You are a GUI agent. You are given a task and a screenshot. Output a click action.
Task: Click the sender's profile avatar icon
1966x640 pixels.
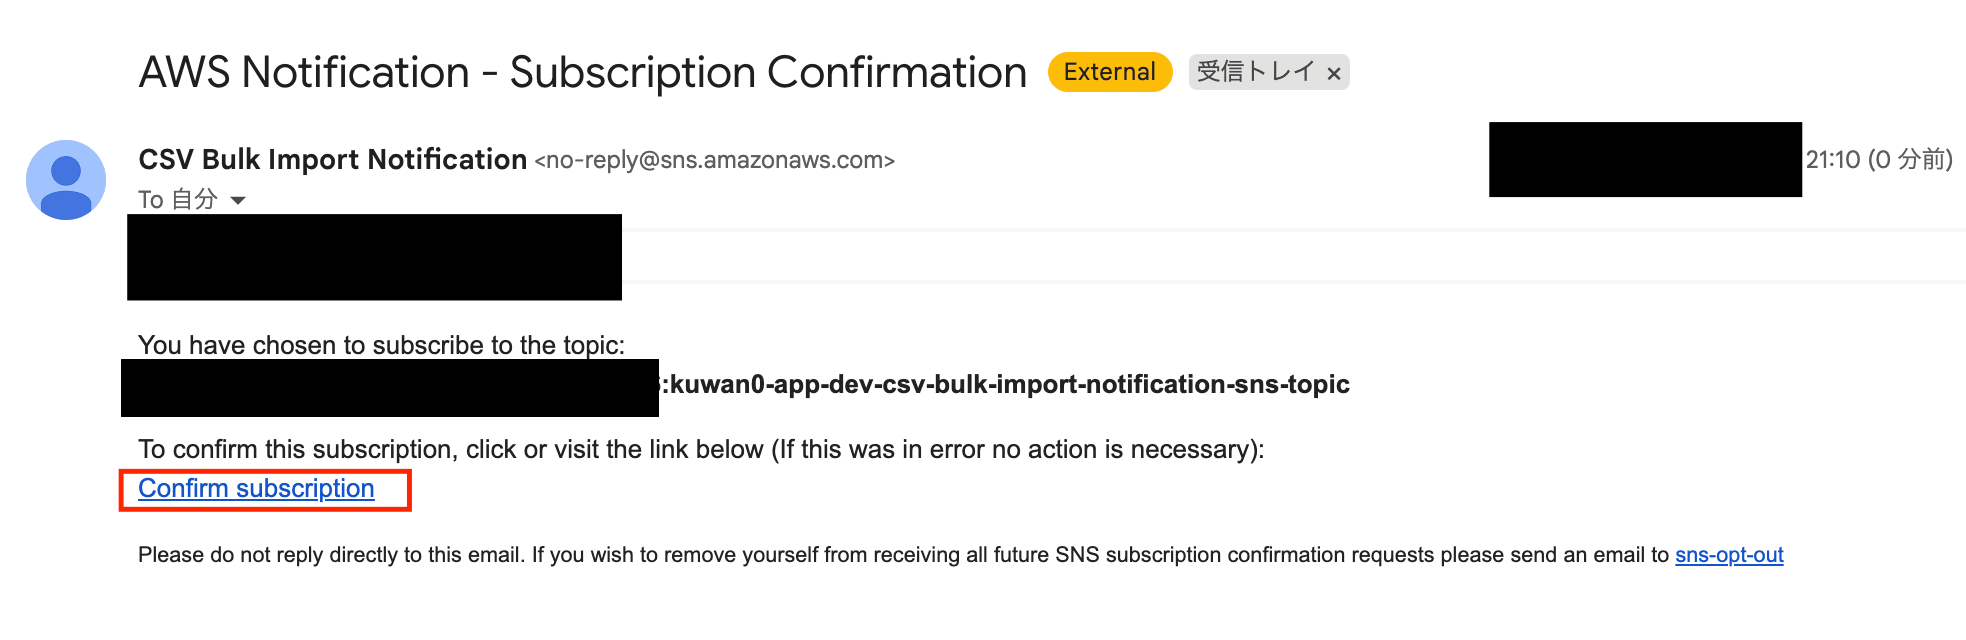pyautogui.click(x=66, y=180)
